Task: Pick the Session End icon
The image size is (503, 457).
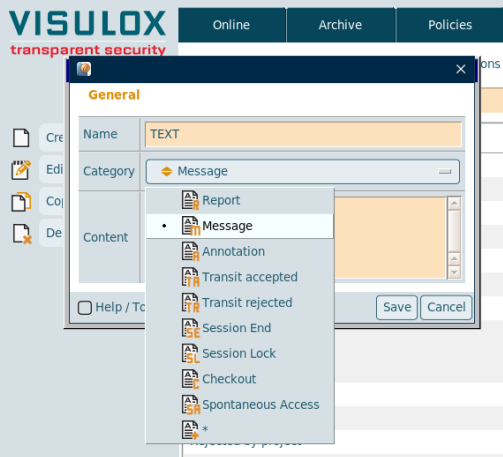Action: click(x=191, y=328)
